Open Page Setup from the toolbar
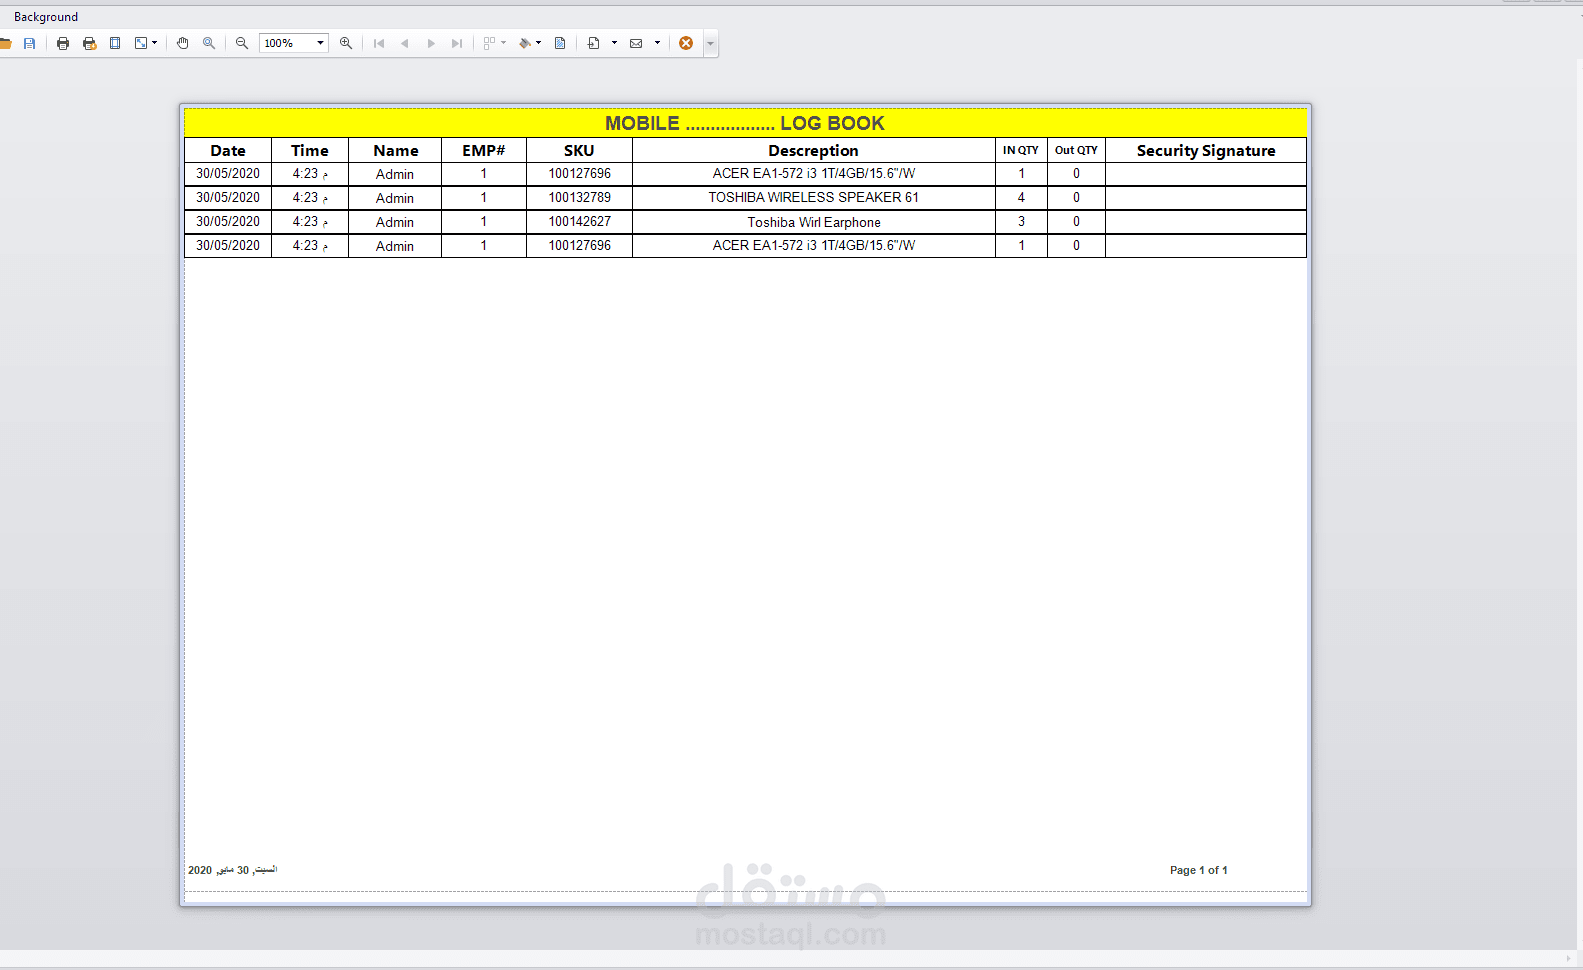 click(x=115, y=43)
